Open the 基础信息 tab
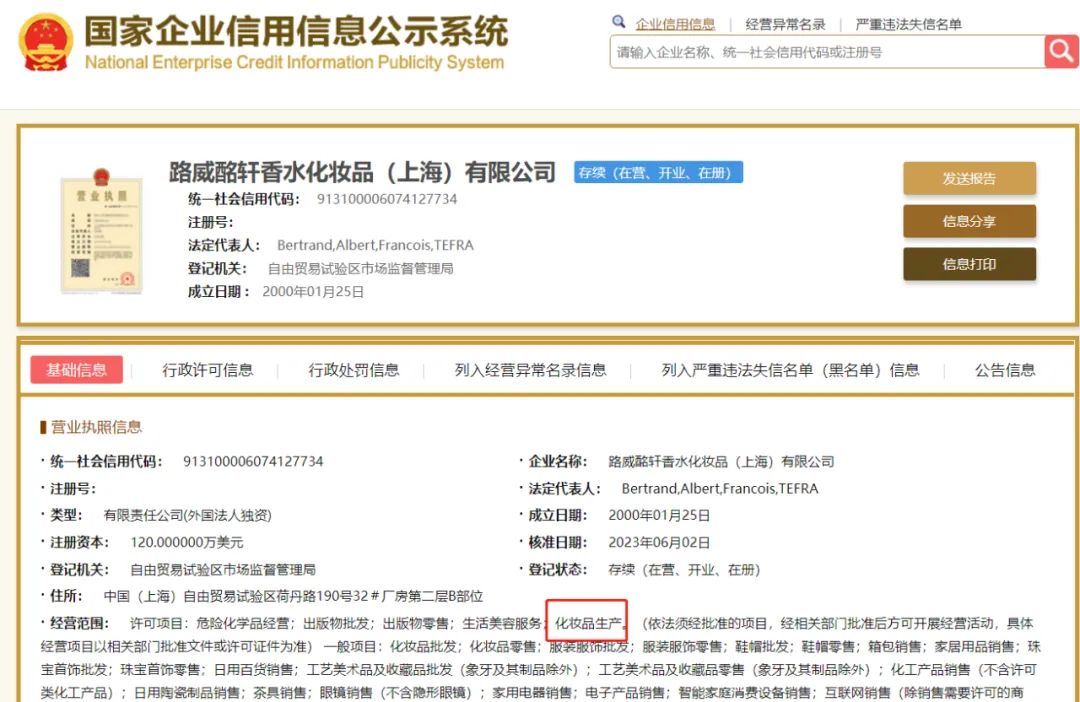Screen dimensions: 1080x702 coord(76,370)
